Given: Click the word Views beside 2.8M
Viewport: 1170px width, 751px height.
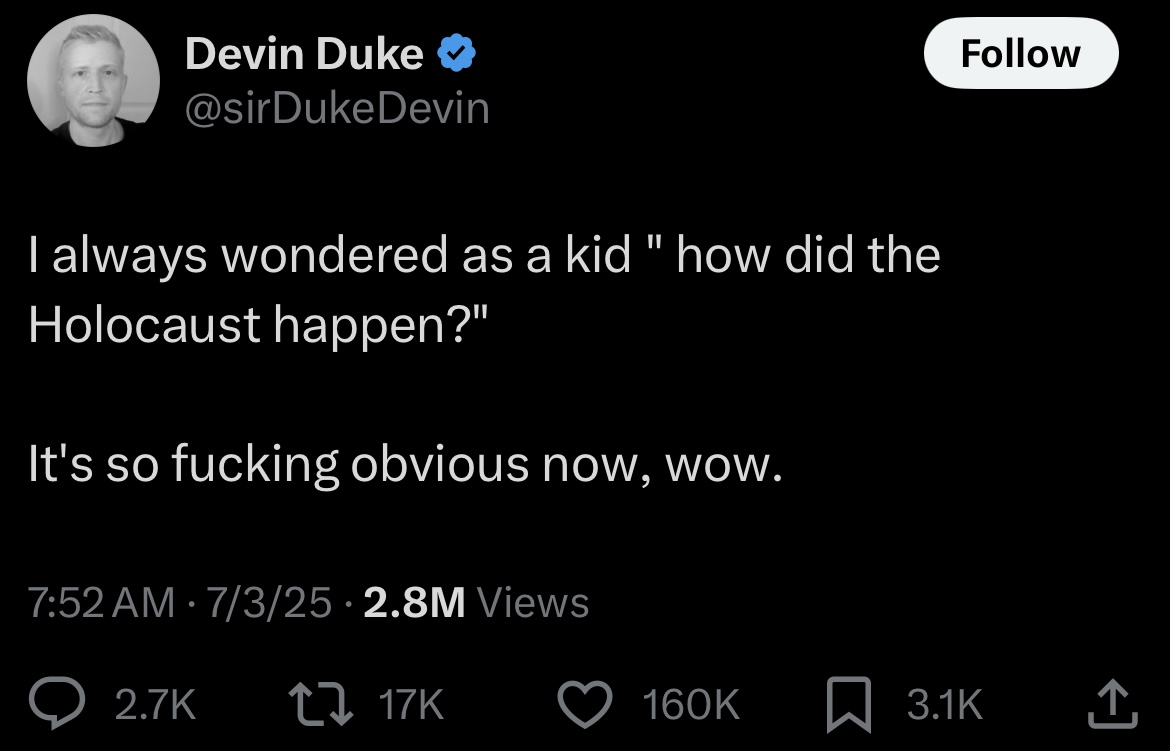Looking at the screenshot, I should [533, 602].
